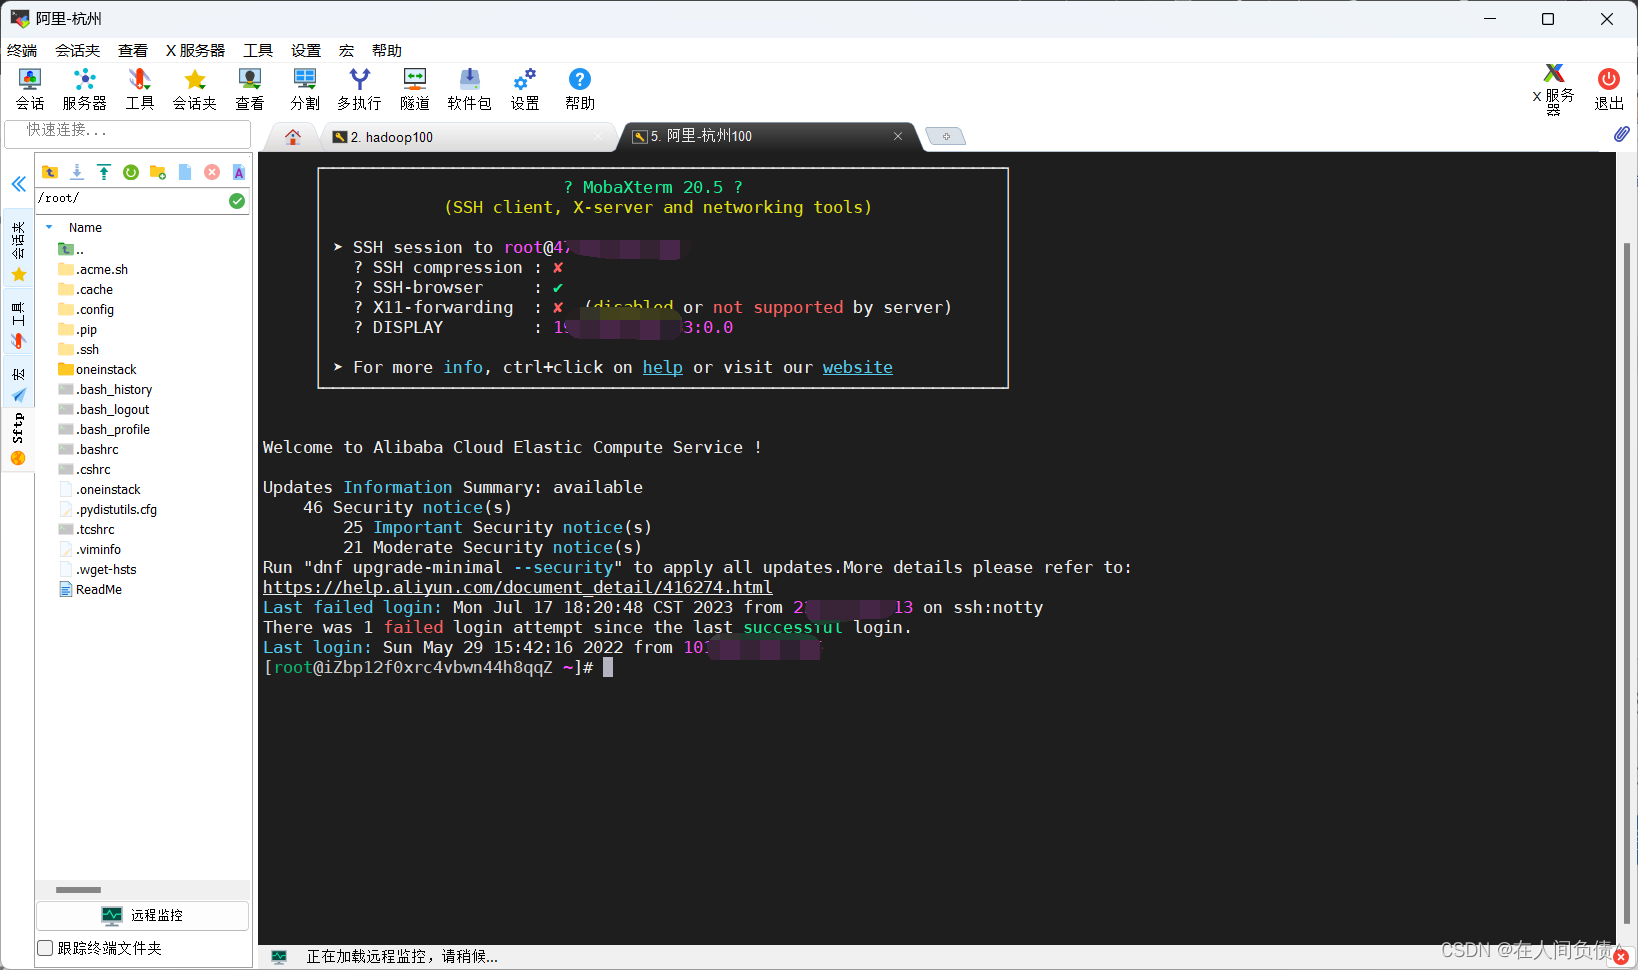
Task: Select the .. parent folder entry
Action: click(72, 249)
